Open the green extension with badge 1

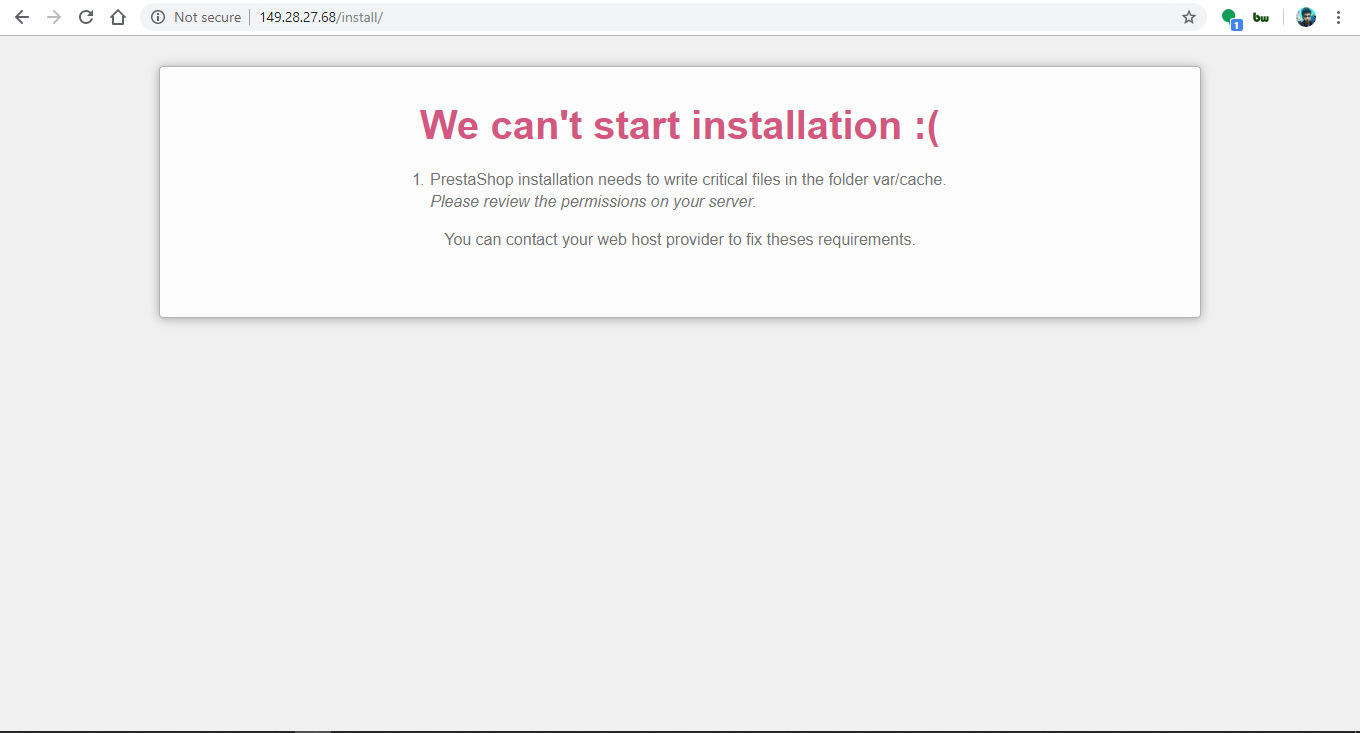[1230, 18]
